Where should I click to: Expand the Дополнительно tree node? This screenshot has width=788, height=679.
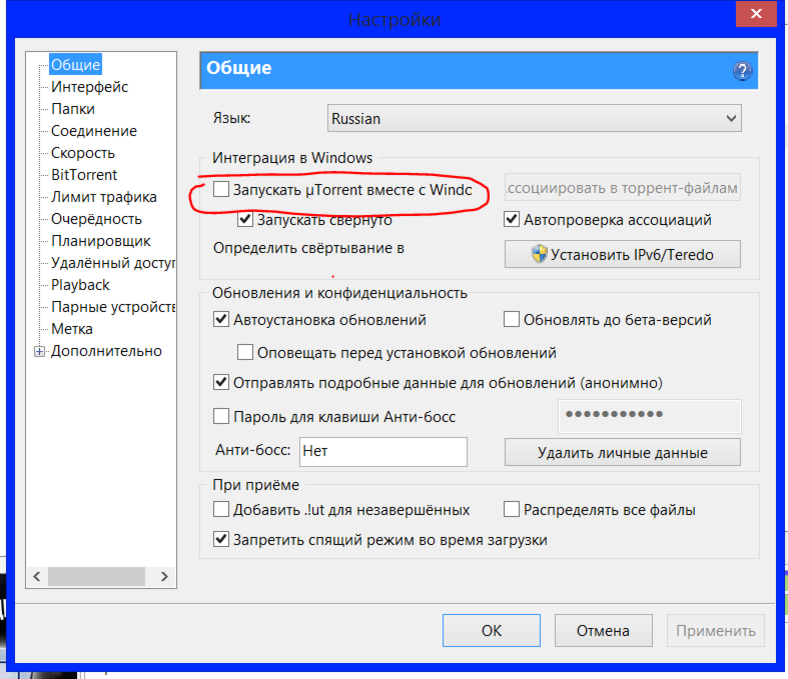(x=39, y=351)
